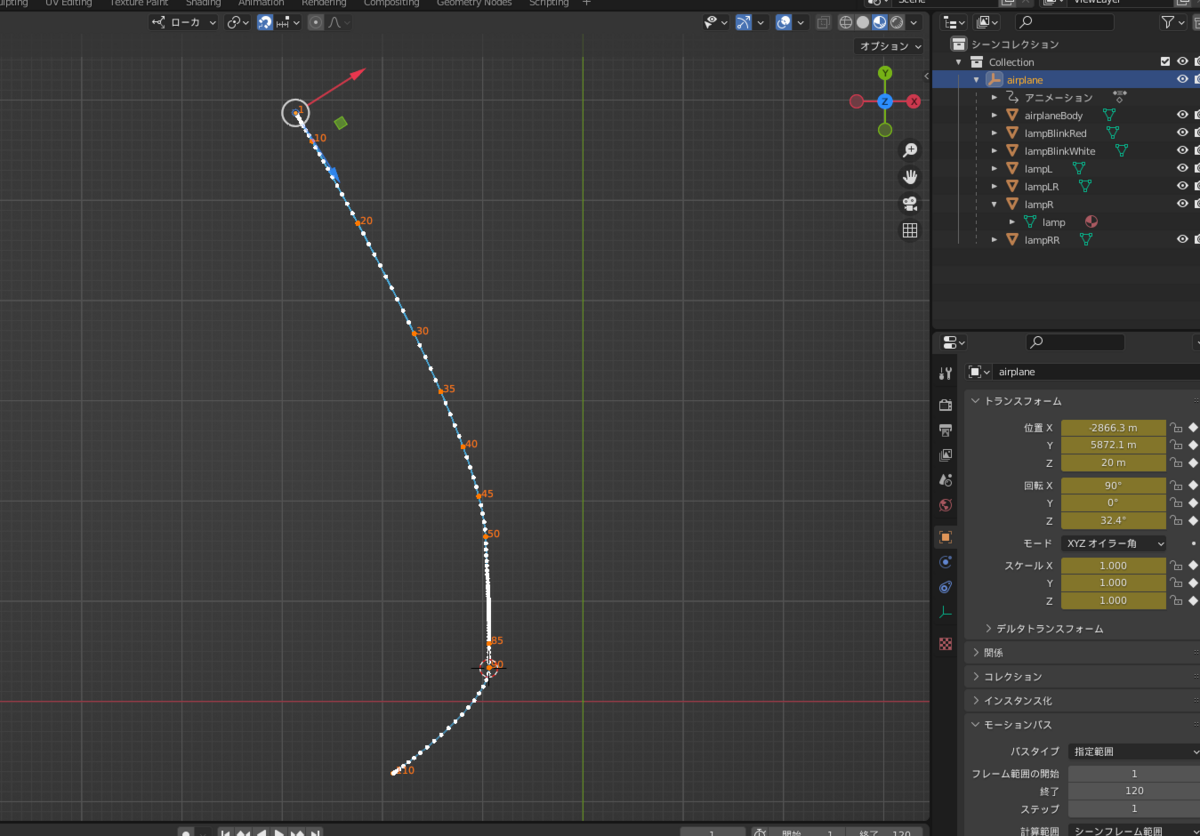Switch to the Animation workspace tab

pyautogui.click(x=261, y=3)
